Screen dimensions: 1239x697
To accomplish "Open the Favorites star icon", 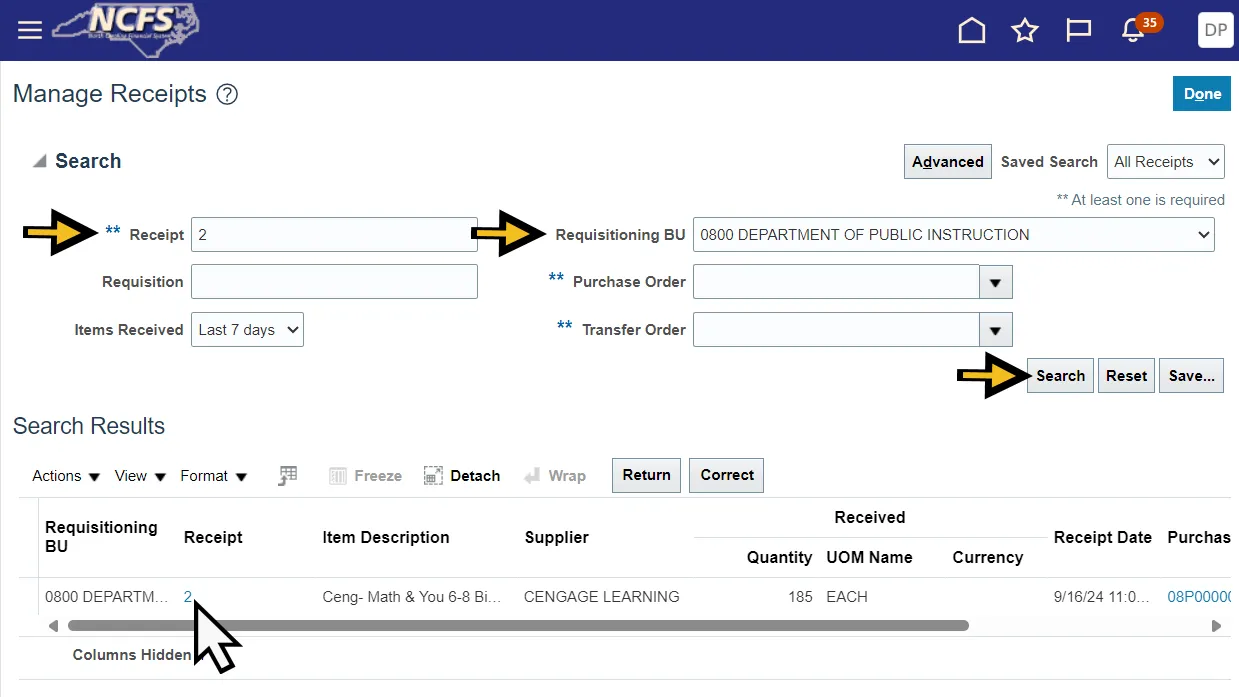I will point(1024,30).
